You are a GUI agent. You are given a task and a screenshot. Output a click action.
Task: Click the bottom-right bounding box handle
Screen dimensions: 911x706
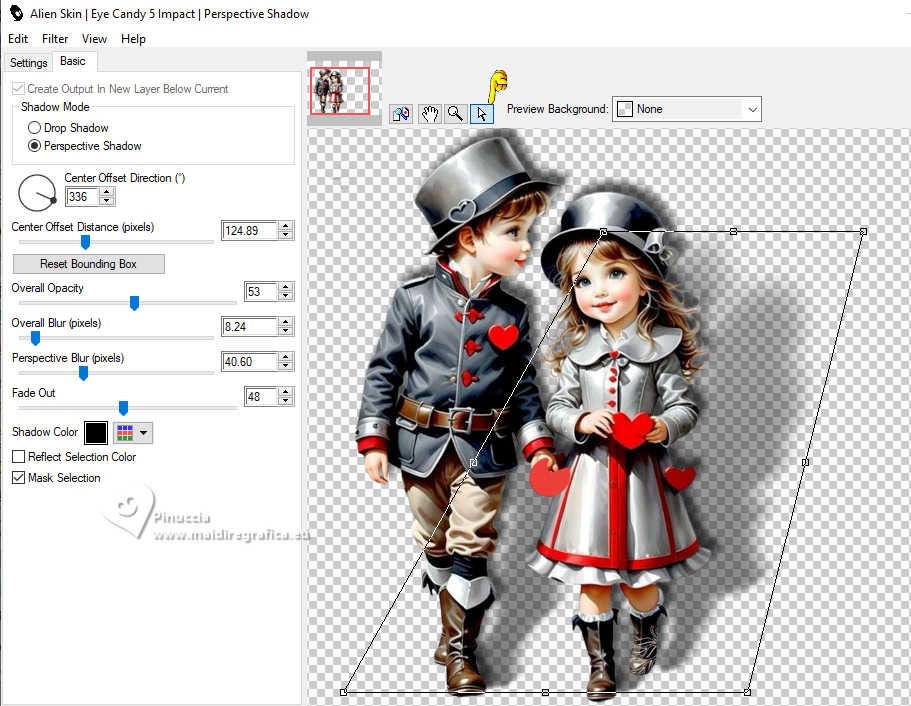point(747,692)
